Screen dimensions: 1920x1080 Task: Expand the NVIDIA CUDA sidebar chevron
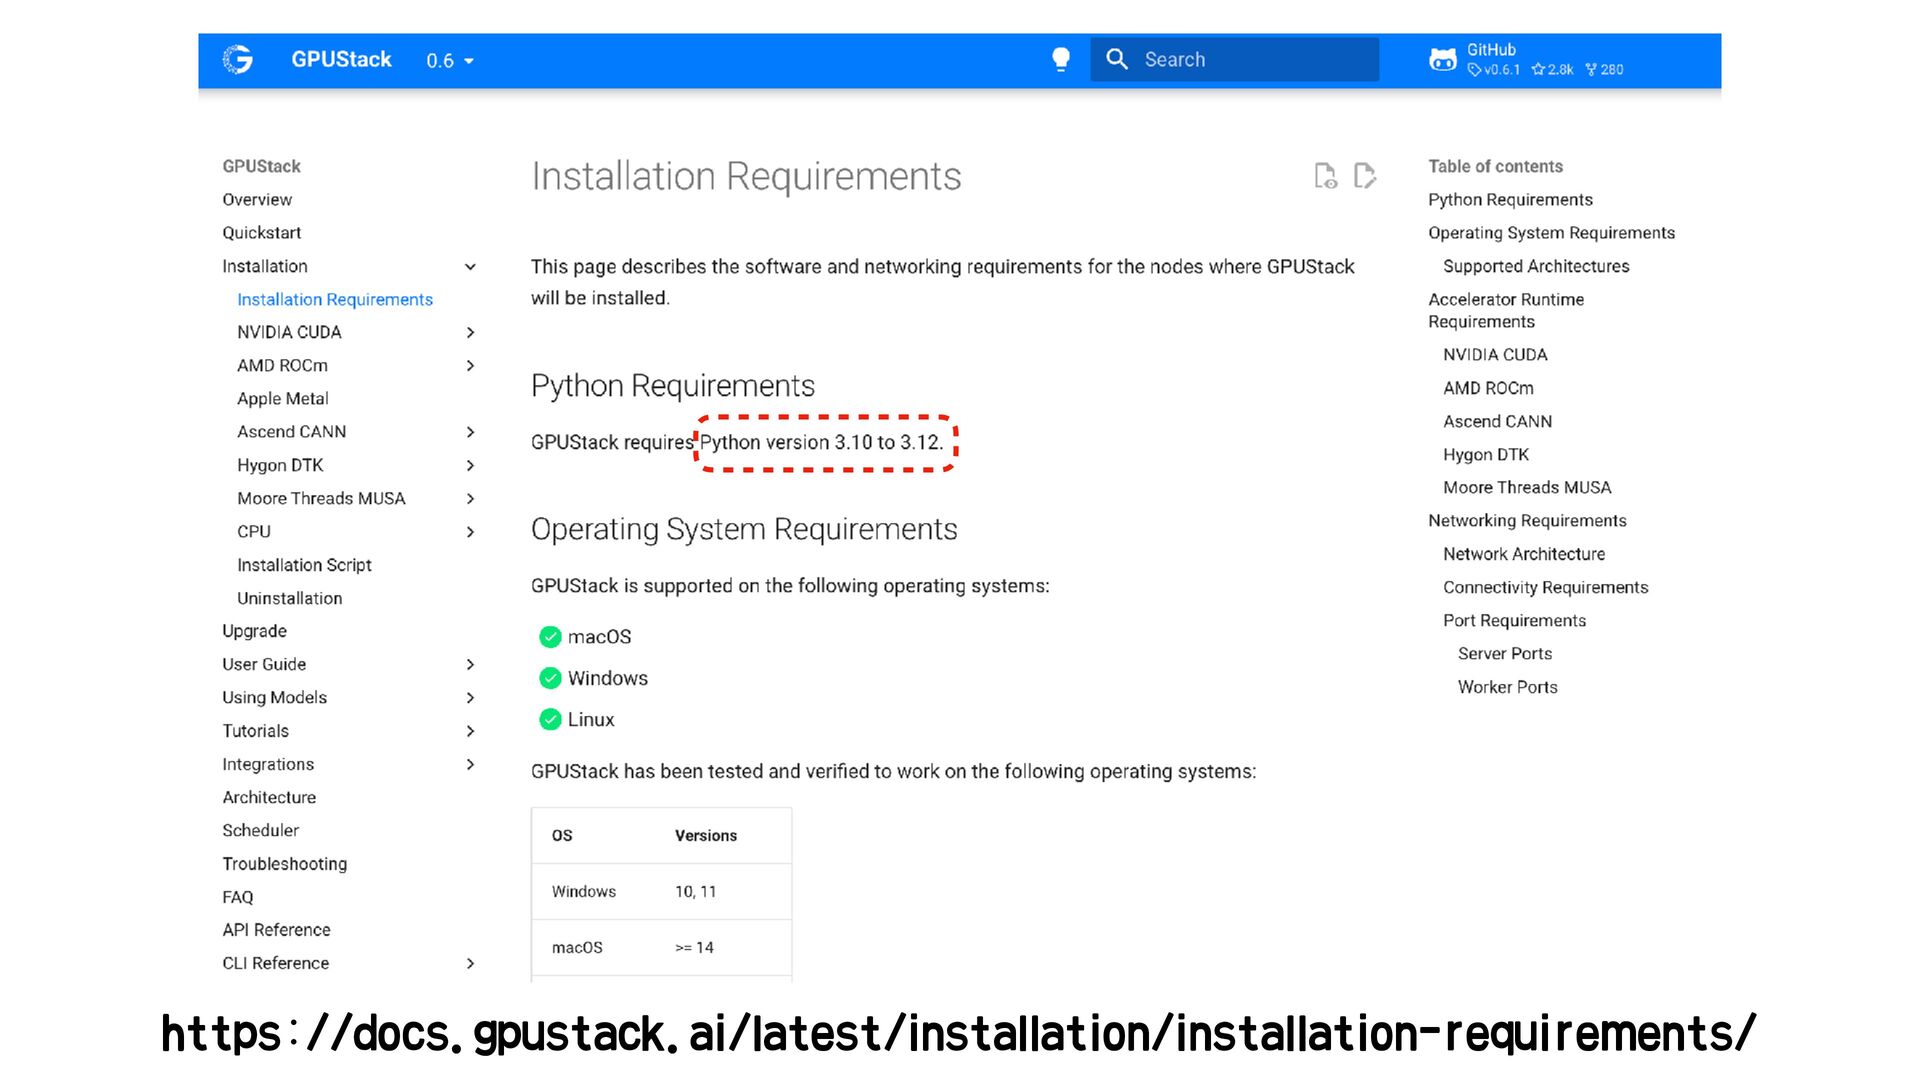pyautogui.click(x=470, y=333)
